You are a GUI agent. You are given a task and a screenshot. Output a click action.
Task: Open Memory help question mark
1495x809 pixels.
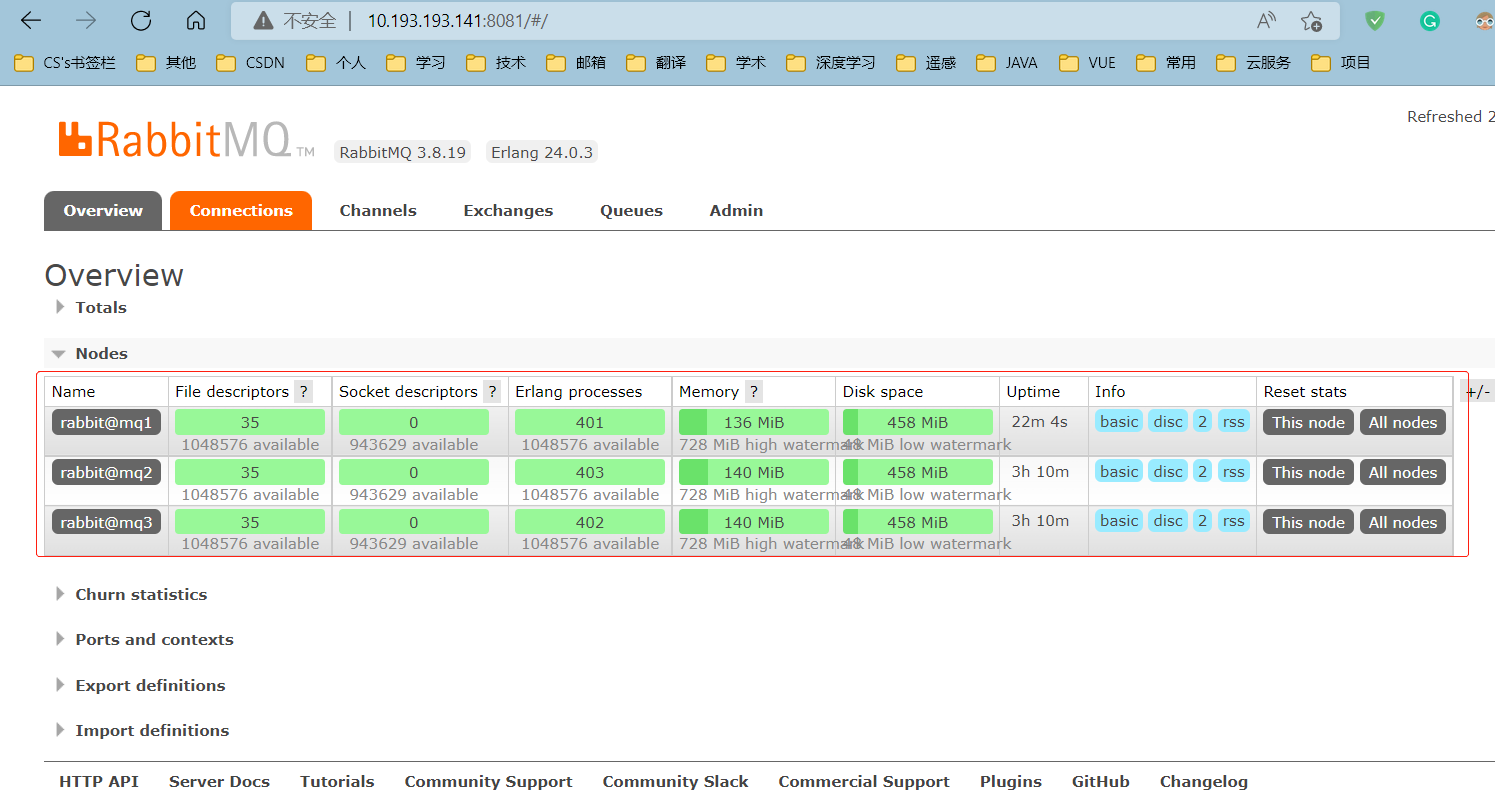pyautogui.click(x=754, y=392)
